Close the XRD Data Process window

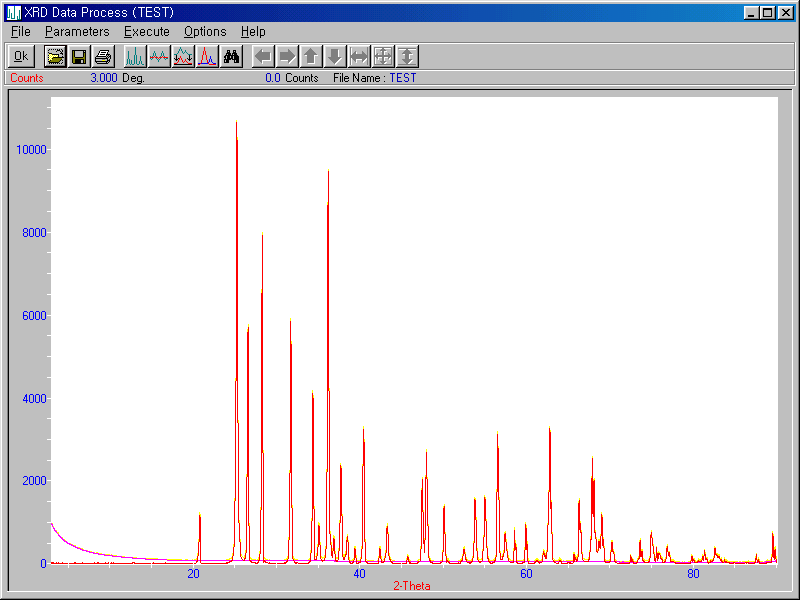click(786, 13)
